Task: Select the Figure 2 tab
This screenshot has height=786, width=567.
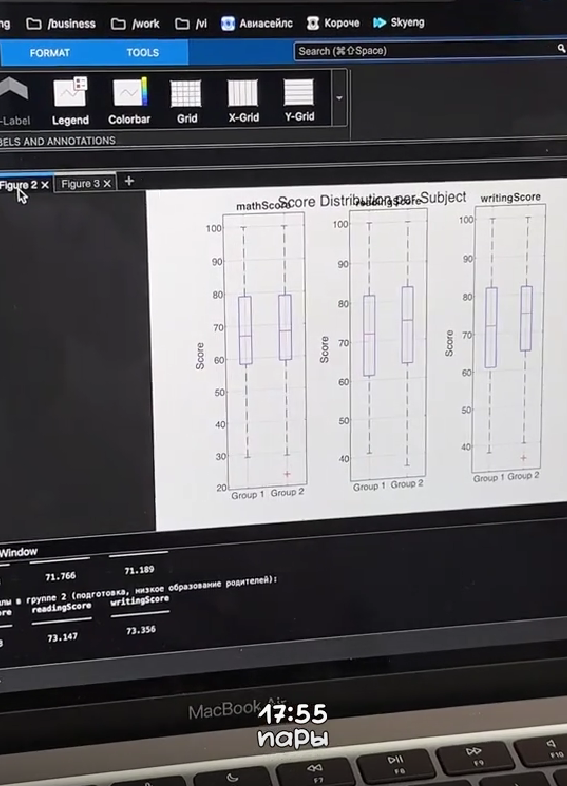Action: pos(19,185)
